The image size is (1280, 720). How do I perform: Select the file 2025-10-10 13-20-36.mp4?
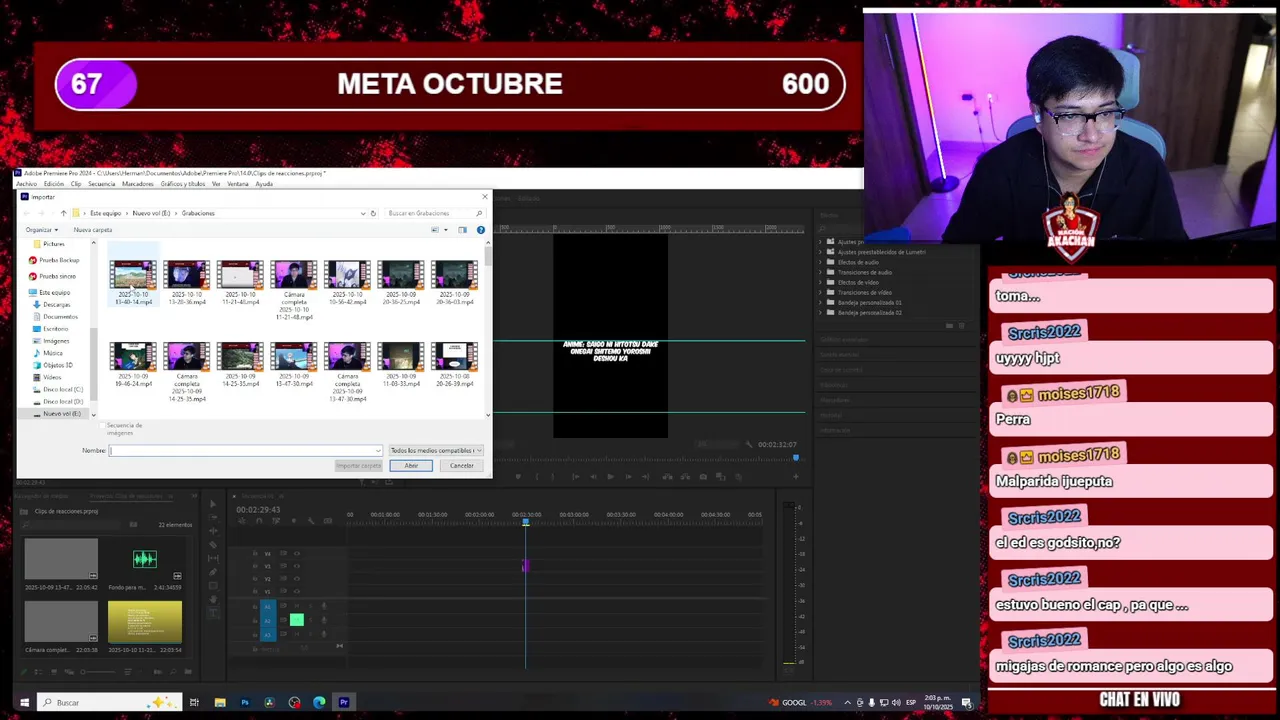click(x=187, y=283)
